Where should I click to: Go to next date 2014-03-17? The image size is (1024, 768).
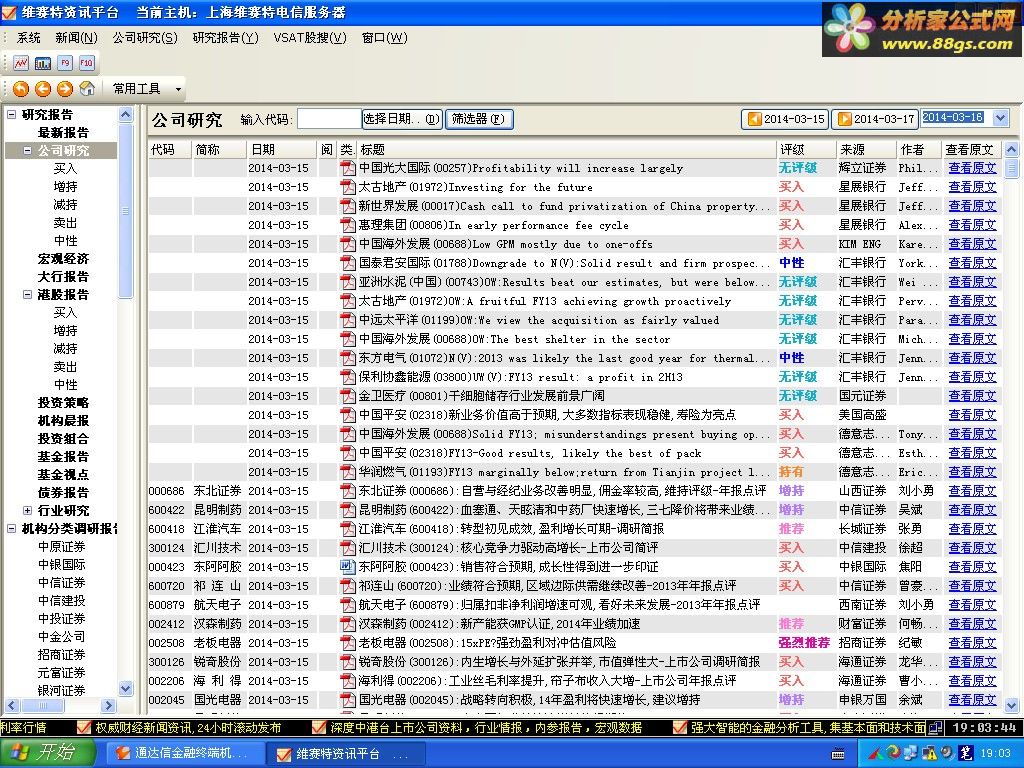click(x=876, y=119)
